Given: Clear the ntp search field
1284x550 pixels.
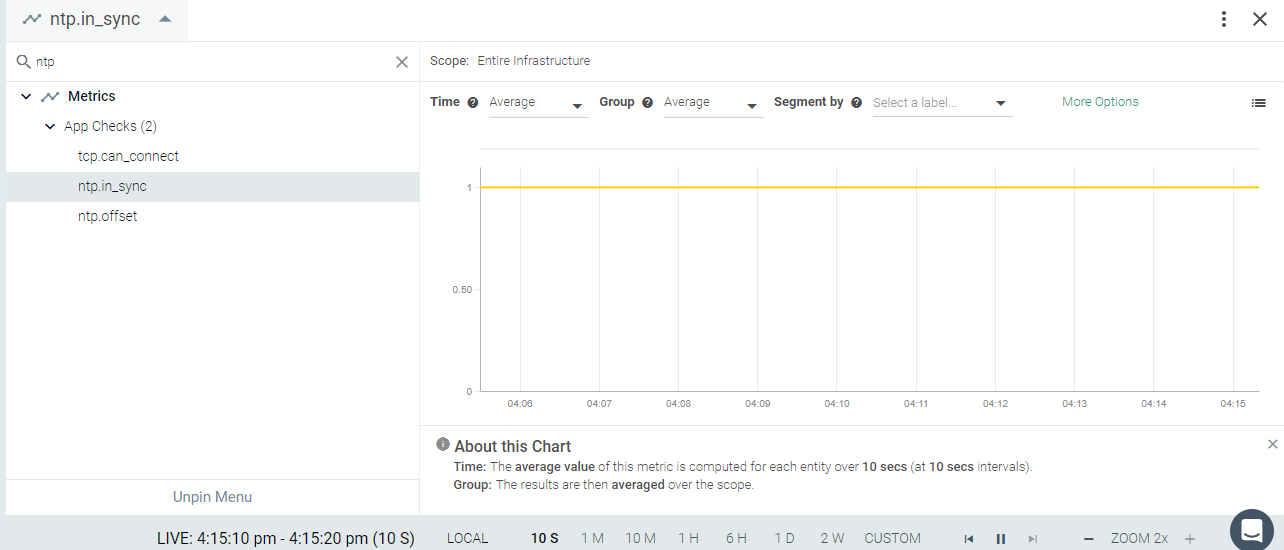Looking at the screenshot, I should click(402, 62).
